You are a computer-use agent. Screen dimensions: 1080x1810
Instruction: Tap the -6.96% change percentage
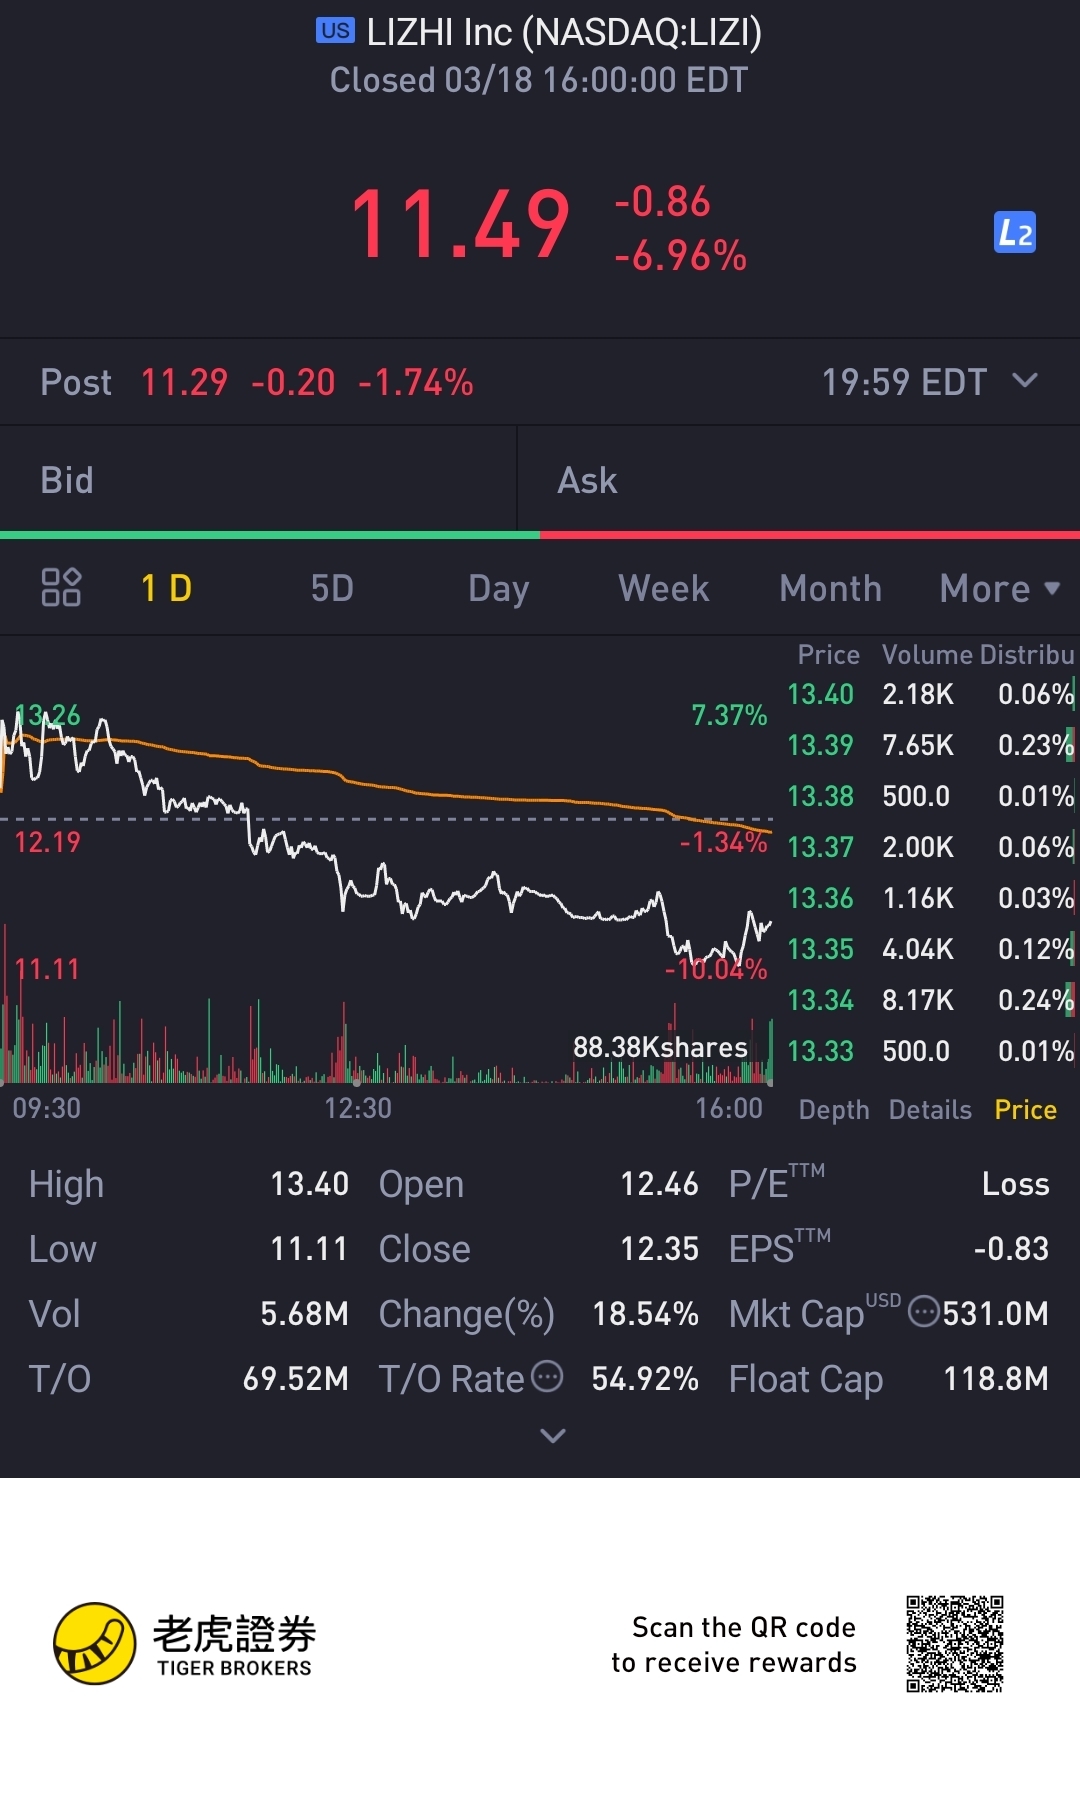coord(680,257)
